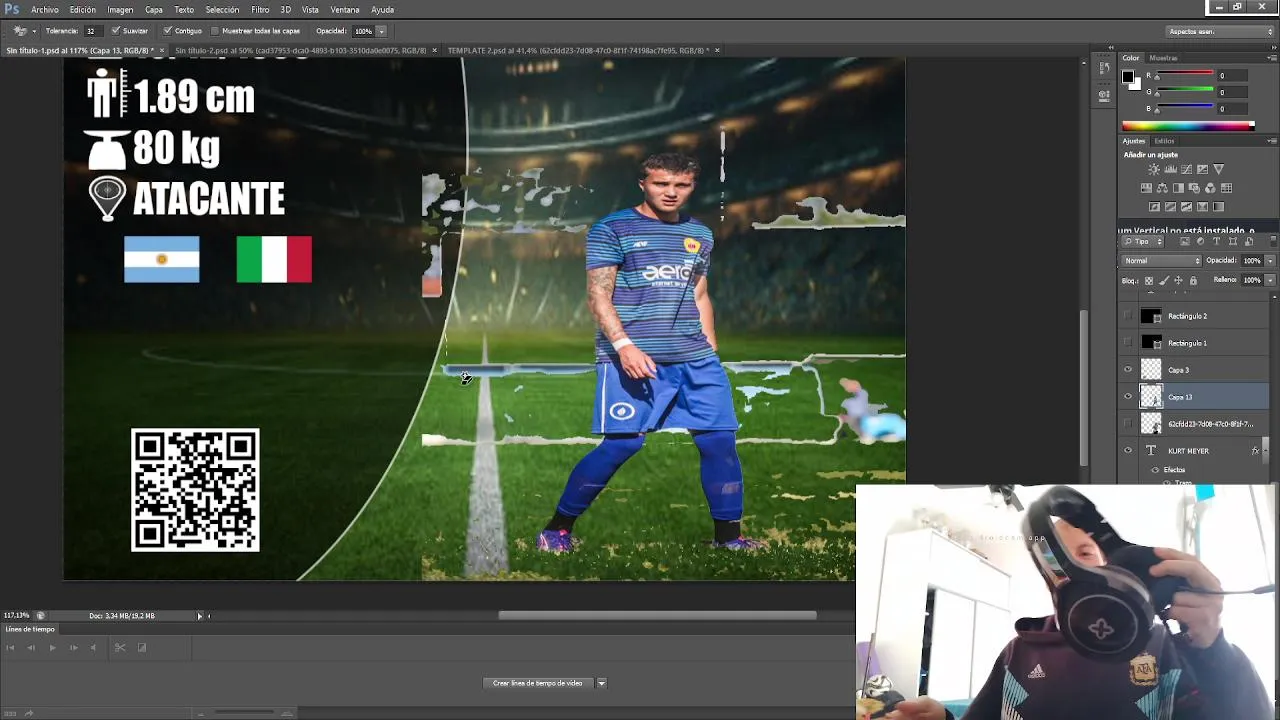
Task: Add a Hue/Saturation adjustment
Action: click(x=1146, y=188)
